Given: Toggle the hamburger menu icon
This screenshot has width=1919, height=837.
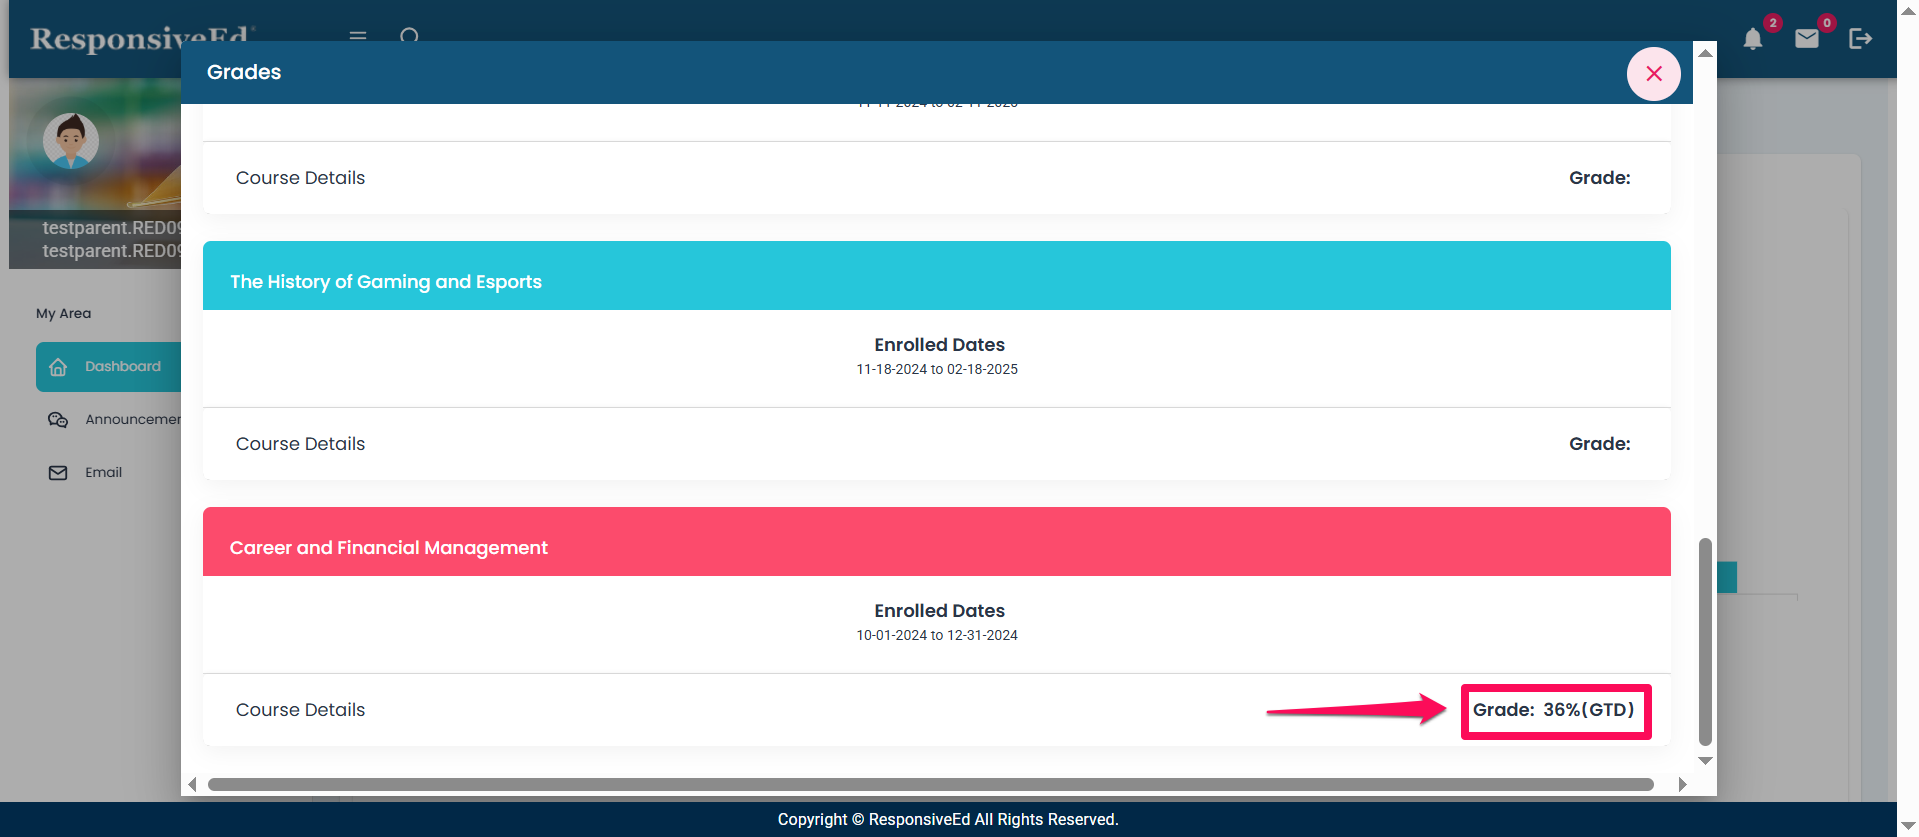Looking at the screenshot, I should 357,35.
